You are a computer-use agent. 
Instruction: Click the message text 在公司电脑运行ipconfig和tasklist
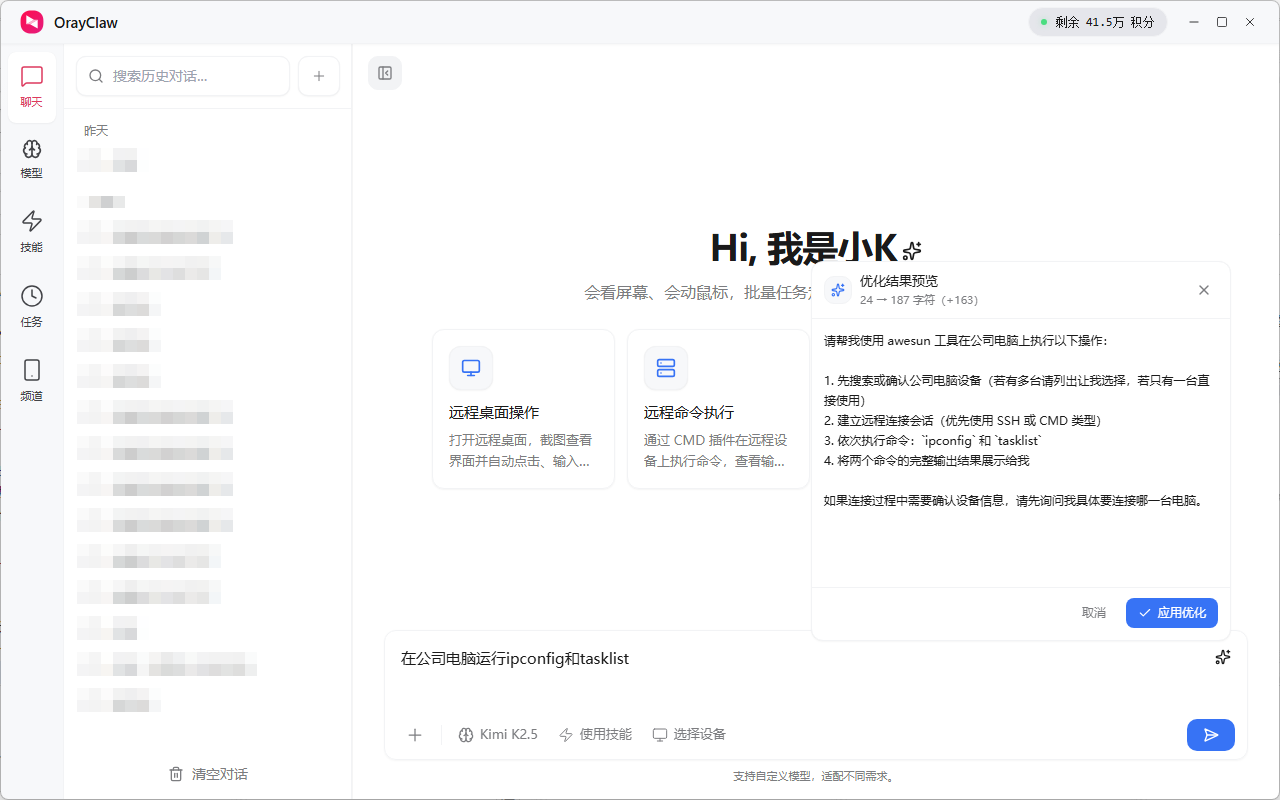coord(515,658)
